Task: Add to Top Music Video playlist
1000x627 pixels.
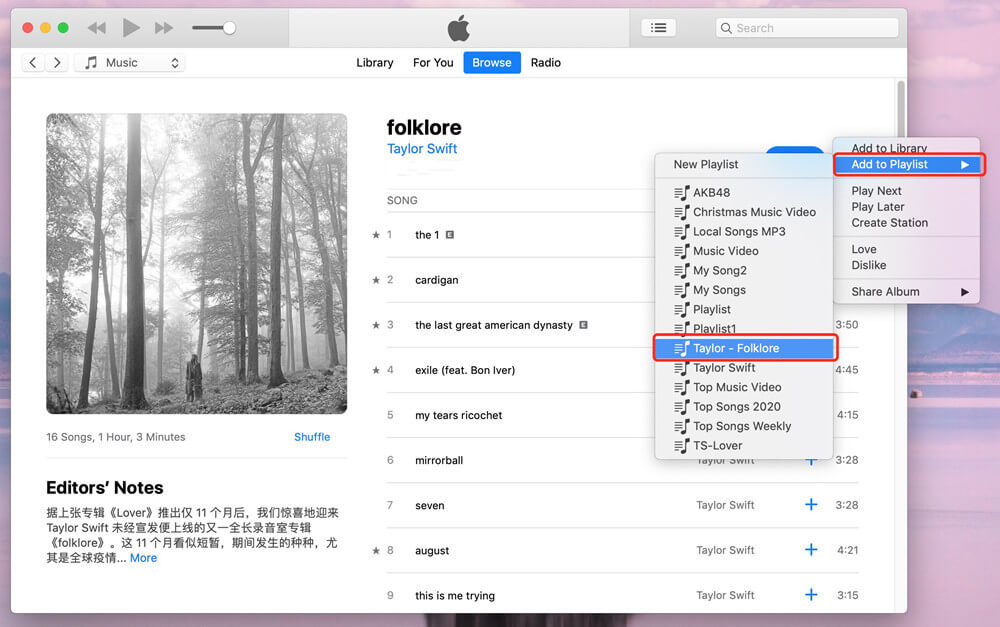Action: point(744,387)
